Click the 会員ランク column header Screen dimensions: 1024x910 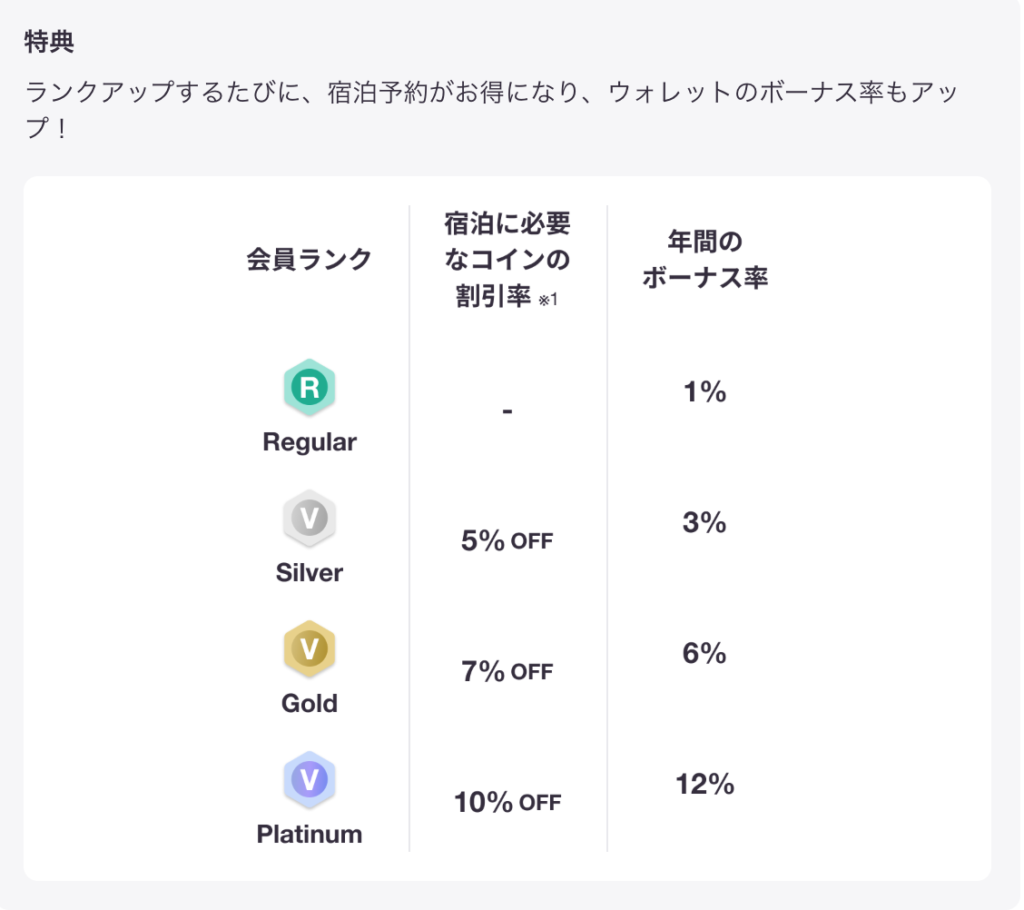click(309, 259)
